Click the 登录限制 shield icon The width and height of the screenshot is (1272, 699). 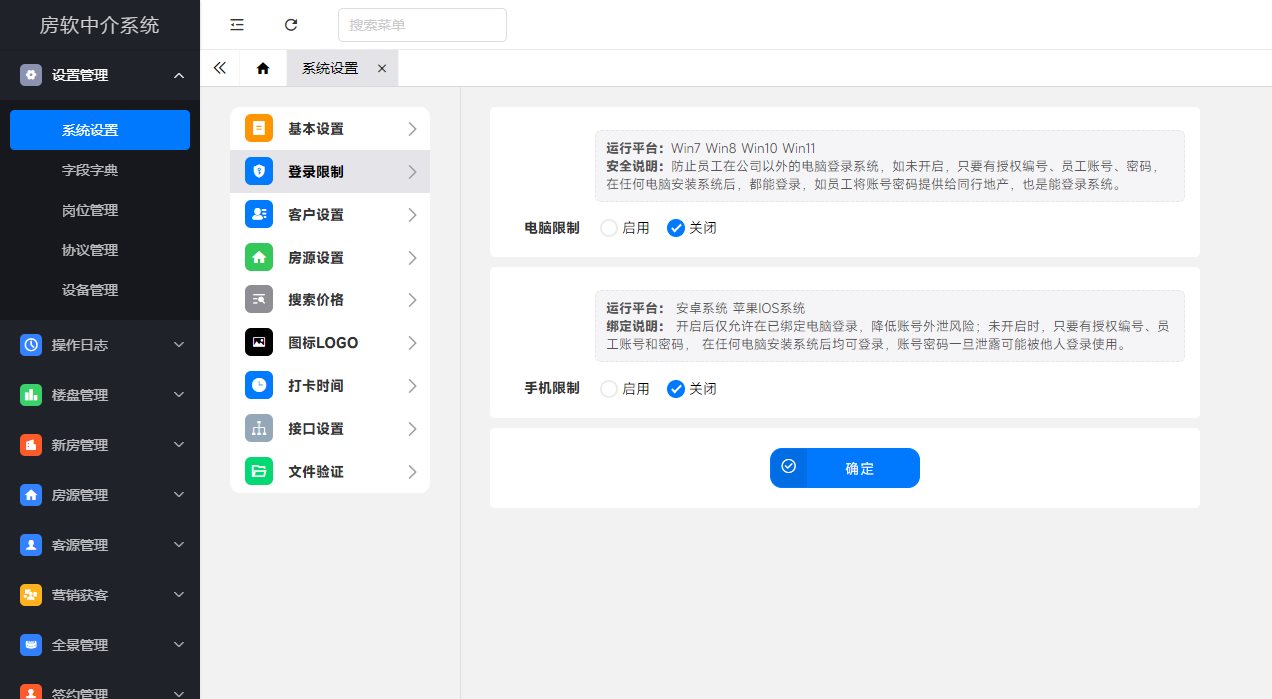(259, 171)
